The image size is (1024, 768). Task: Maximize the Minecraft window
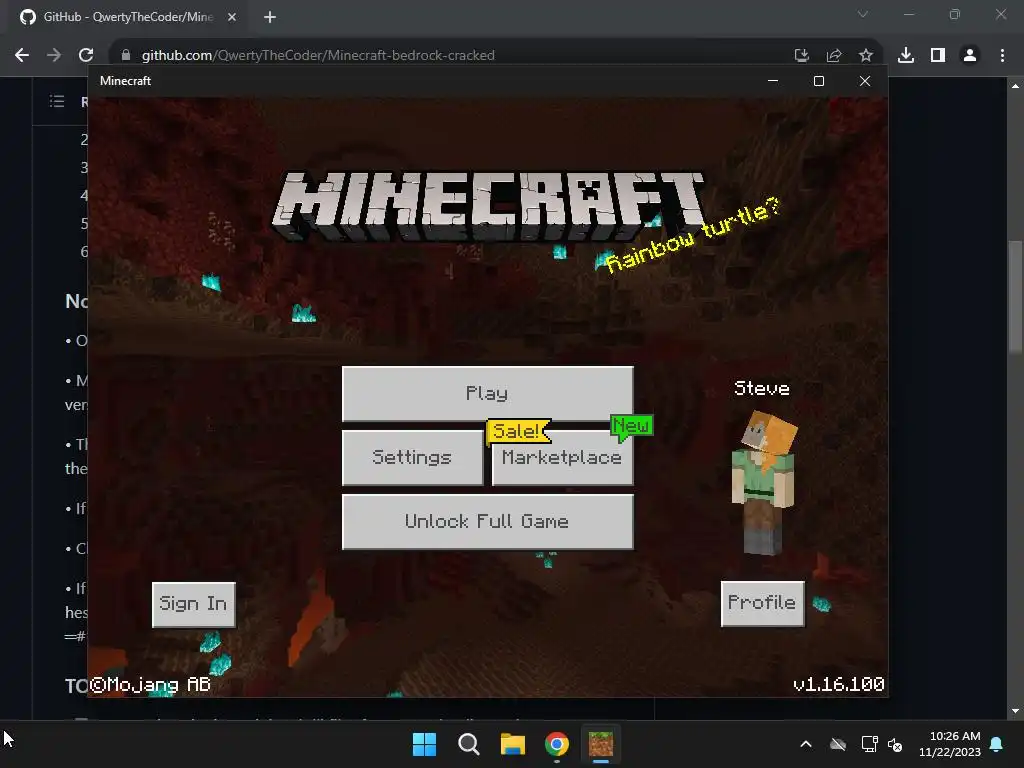click(x=819, y=81)
